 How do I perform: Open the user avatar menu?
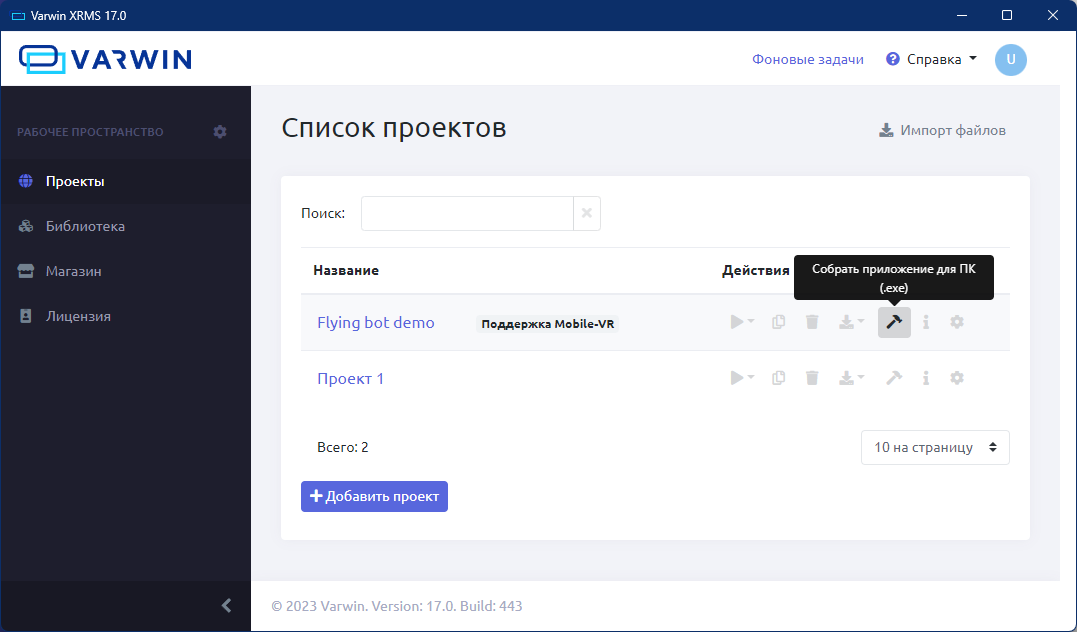click(x=1010, y=60)
